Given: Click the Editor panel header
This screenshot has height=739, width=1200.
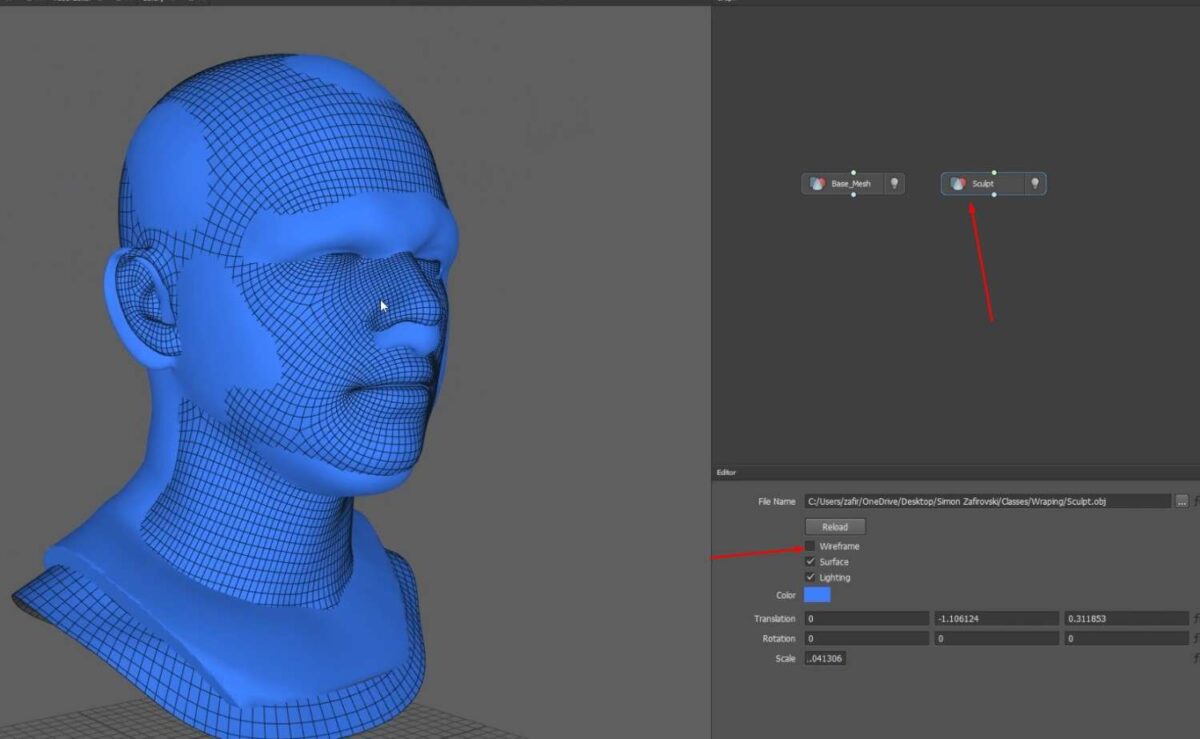Looking at the screenshot, I should pyautogui.click(x=727, y=472).
